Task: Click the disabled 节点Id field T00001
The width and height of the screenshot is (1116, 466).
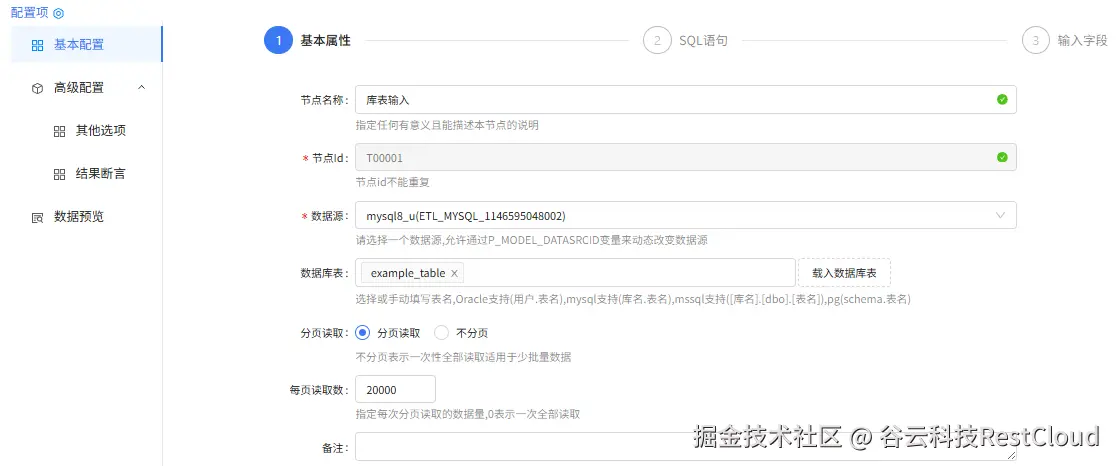Action: point(685,157)
